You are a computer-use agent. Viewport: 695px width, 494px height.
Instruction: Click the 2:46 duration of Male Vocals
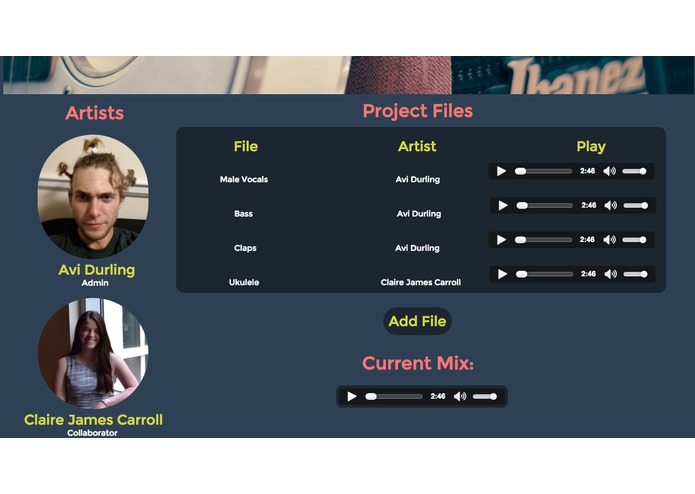(x=587, y=171)
